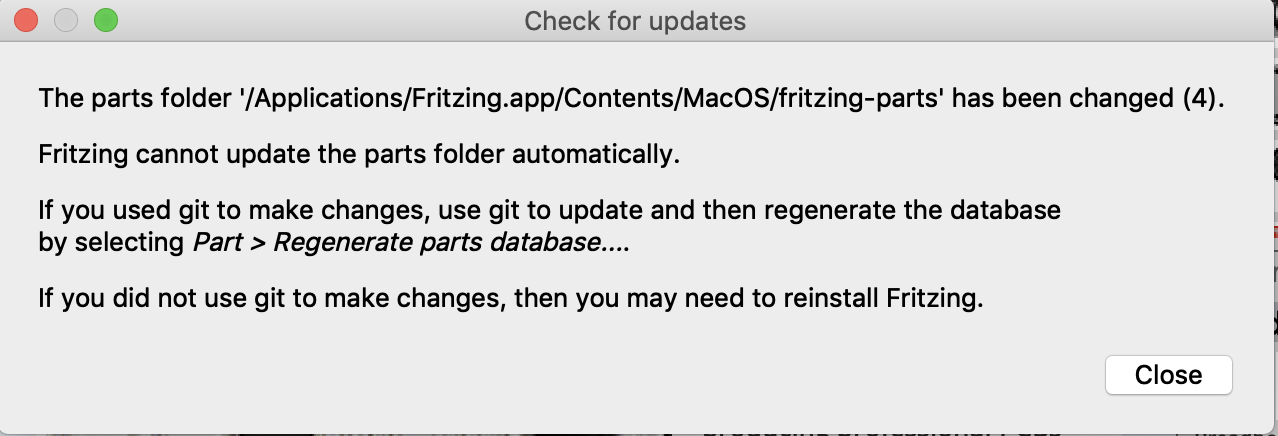1278x436 pixels.
Task: Click 'by selecting' text before the italic menu path
Action: (112, 242)
